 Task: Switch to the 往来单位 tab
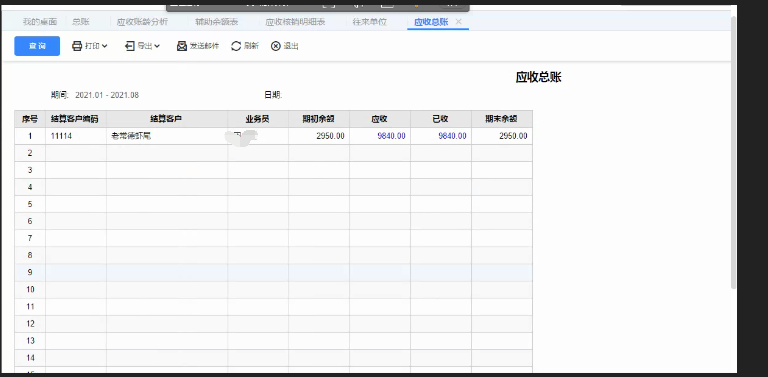[370, 22]
